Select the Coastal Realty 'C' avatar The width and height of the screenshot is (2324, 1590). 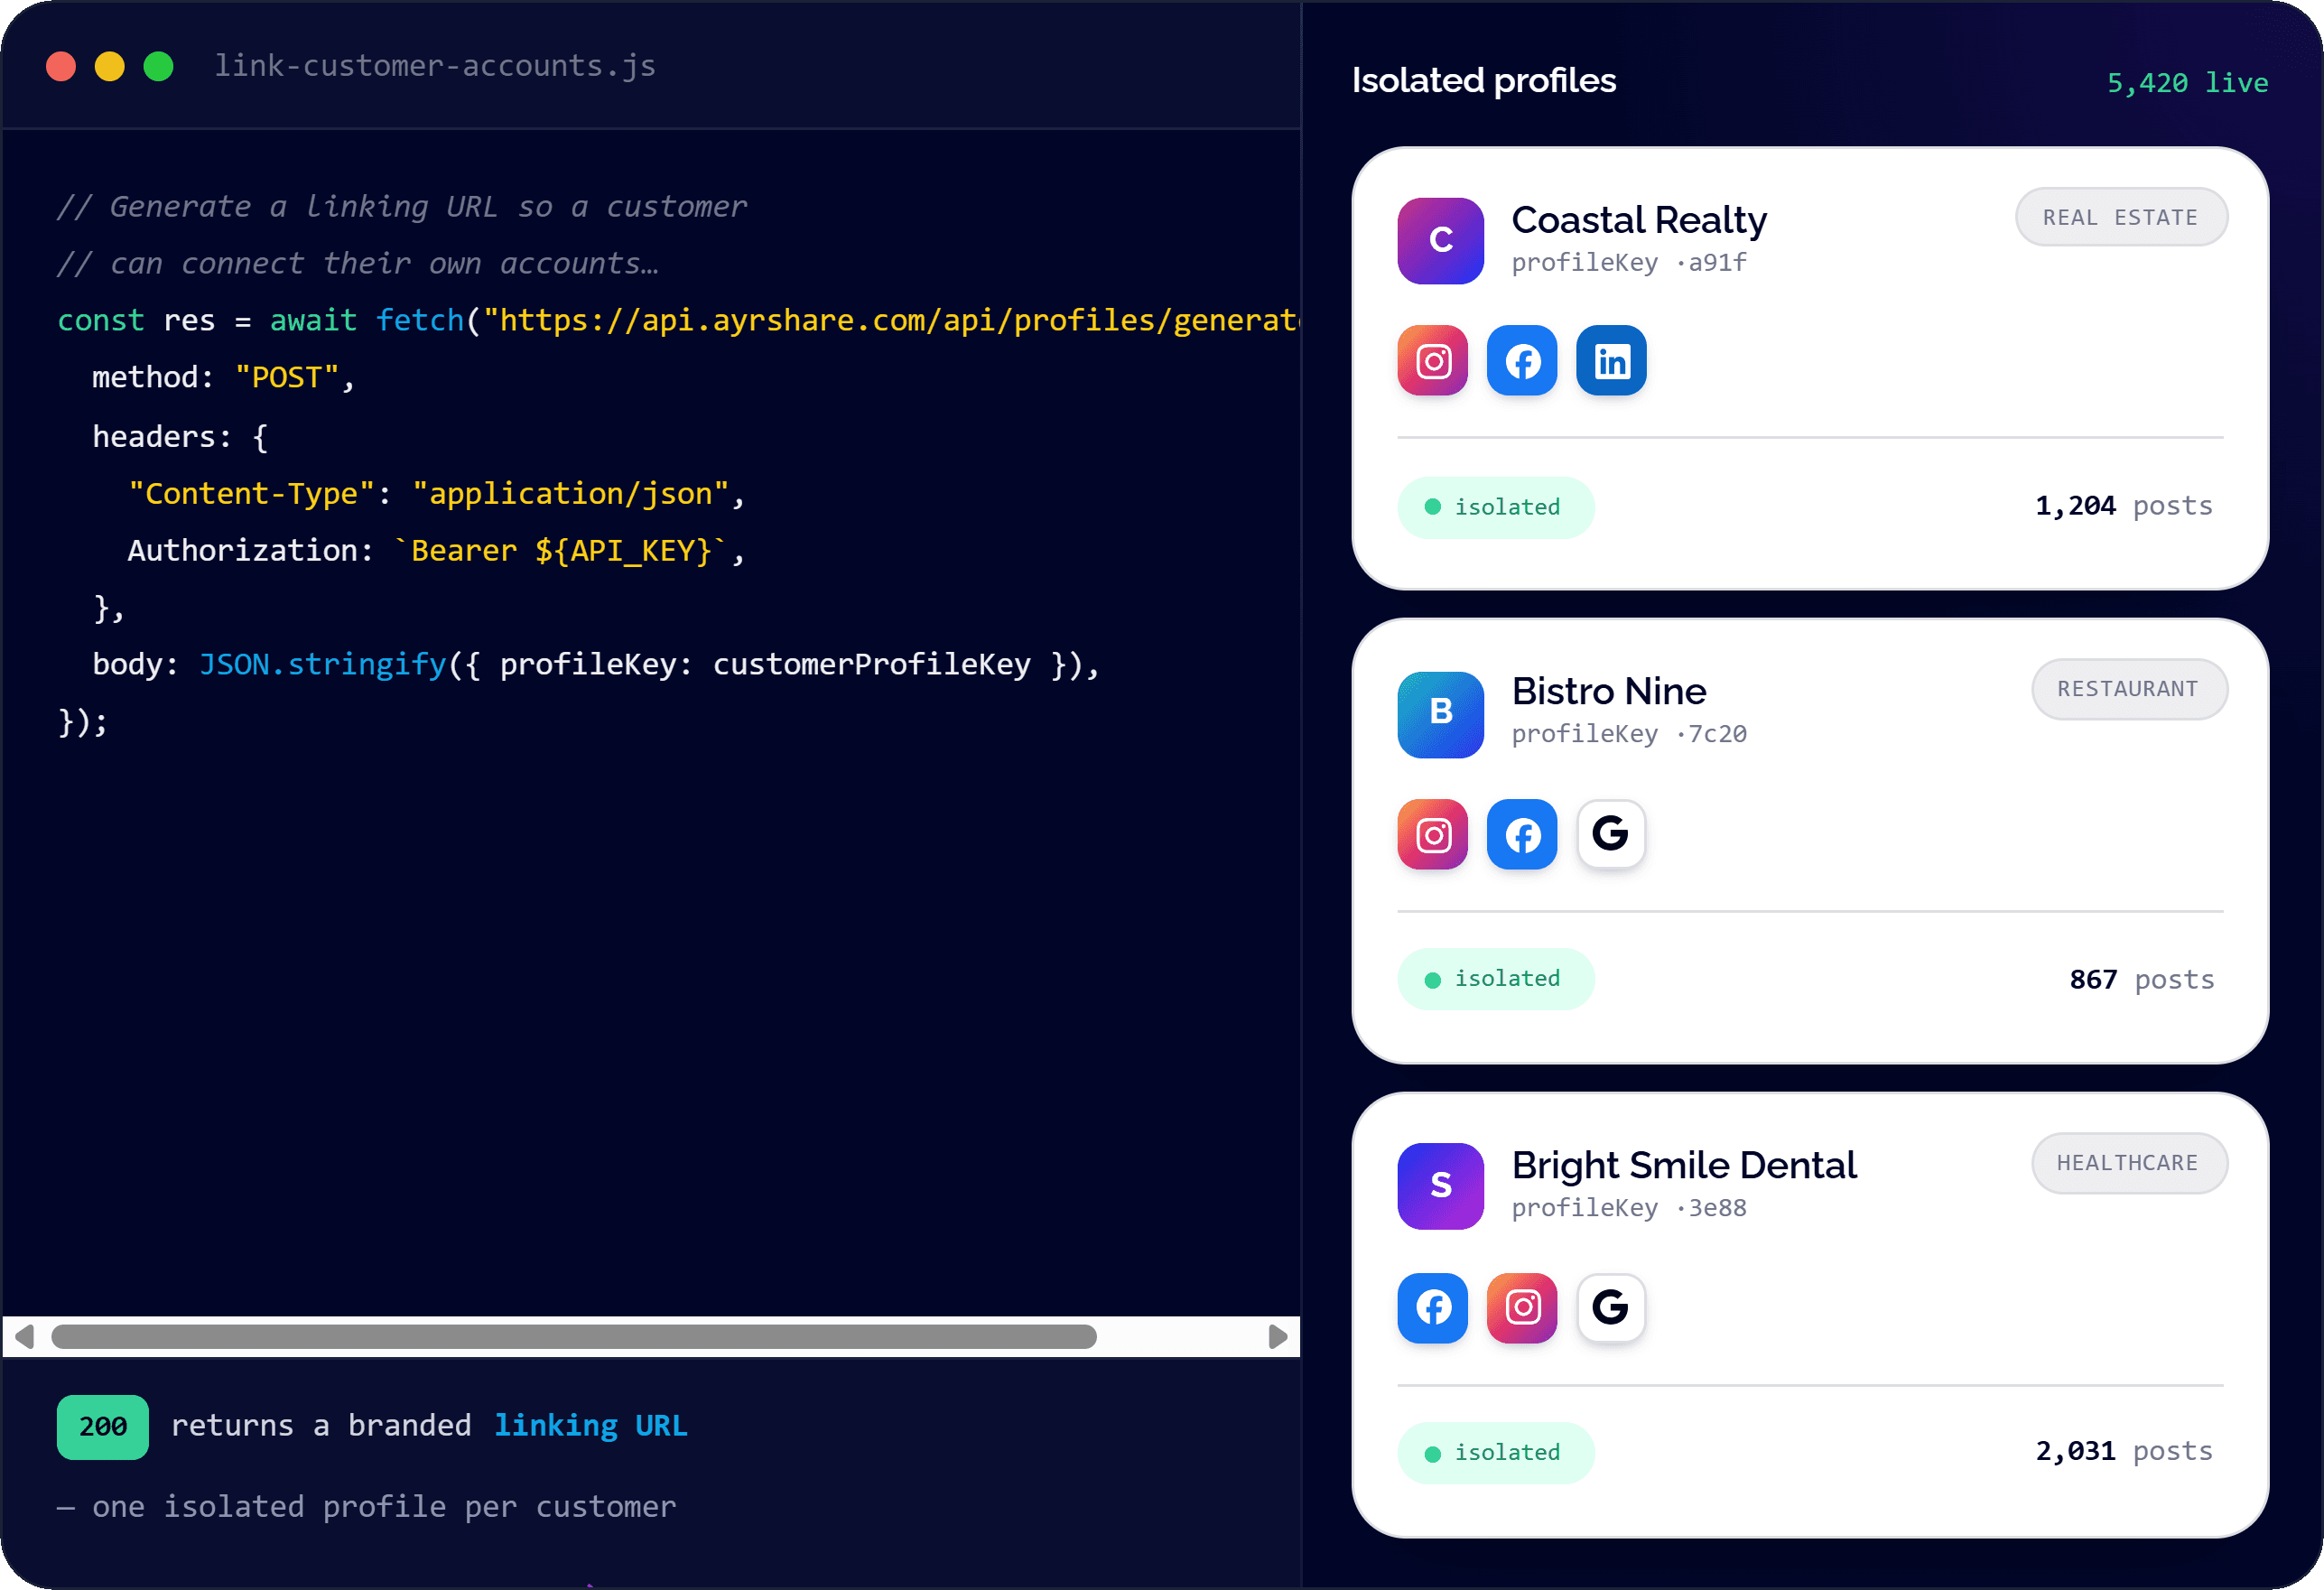(1441, 241)
